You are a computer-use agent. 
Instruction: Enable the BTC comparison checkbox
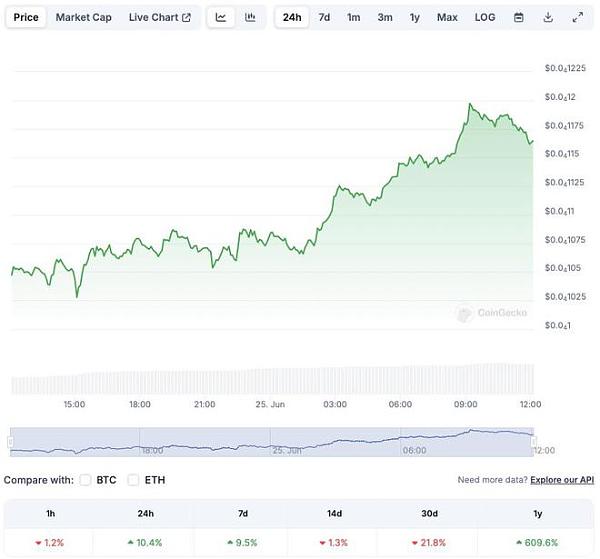pyautogui.click(x=85, y=480)
